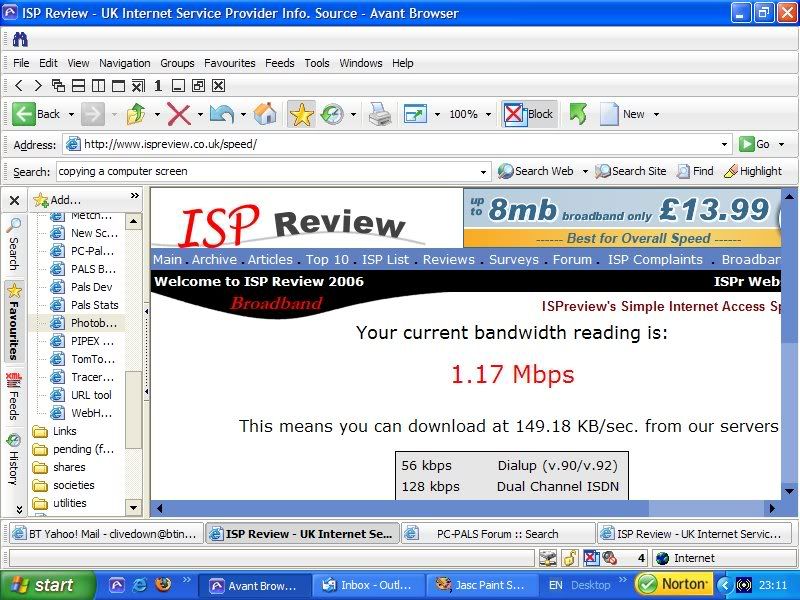Switch sidebar to the Search panel
This screenshot has height=600, width=800.
coord(14,244)
